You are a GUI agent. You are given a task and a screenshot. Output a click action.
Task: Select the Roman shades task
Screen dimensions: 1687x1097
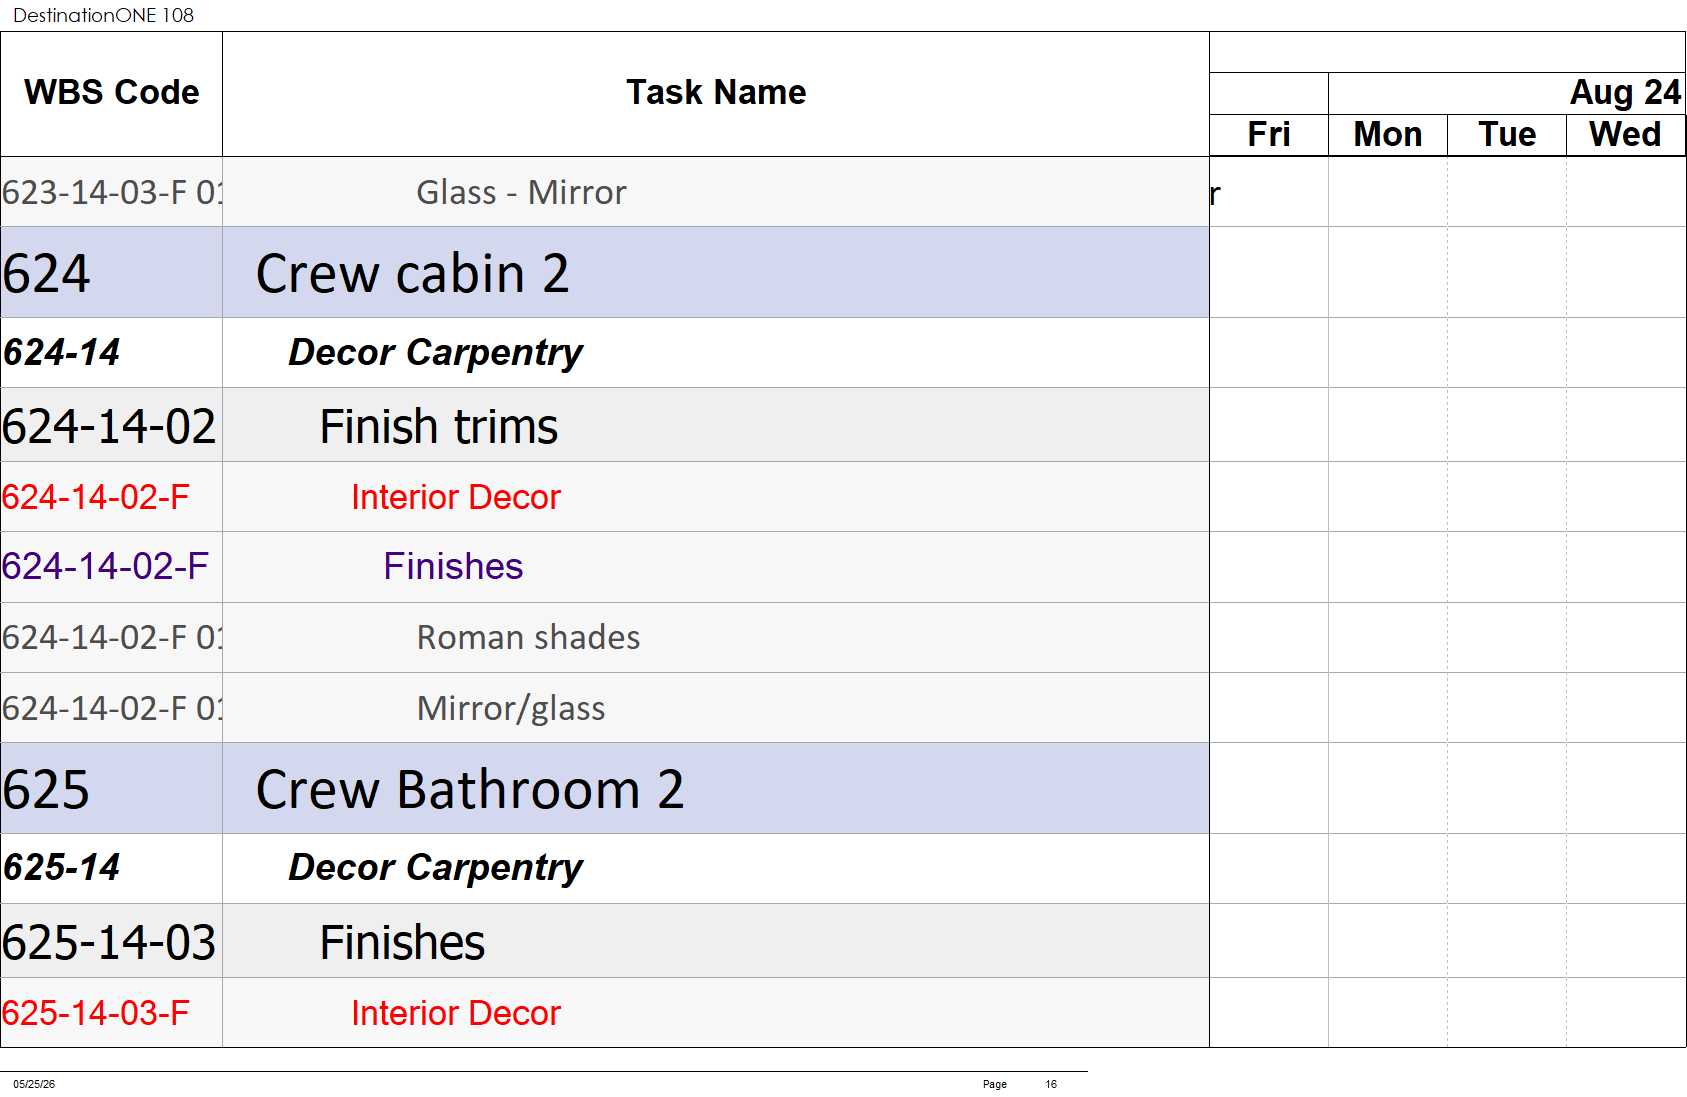(x=528, y=637)
